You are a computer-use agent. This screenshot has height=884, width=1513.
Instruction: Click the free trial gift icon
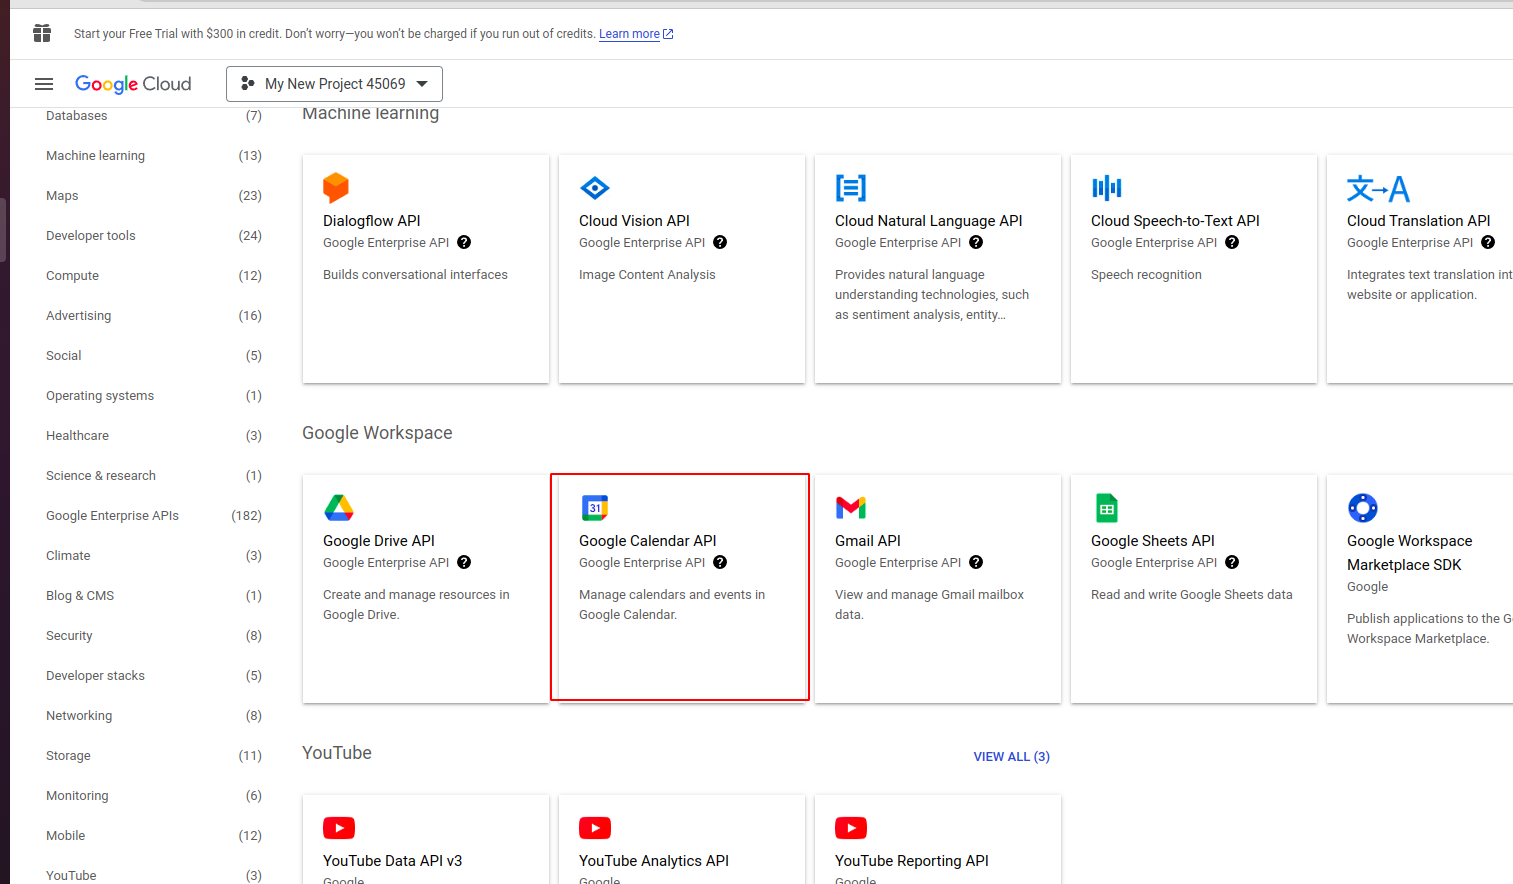(42, 34)
